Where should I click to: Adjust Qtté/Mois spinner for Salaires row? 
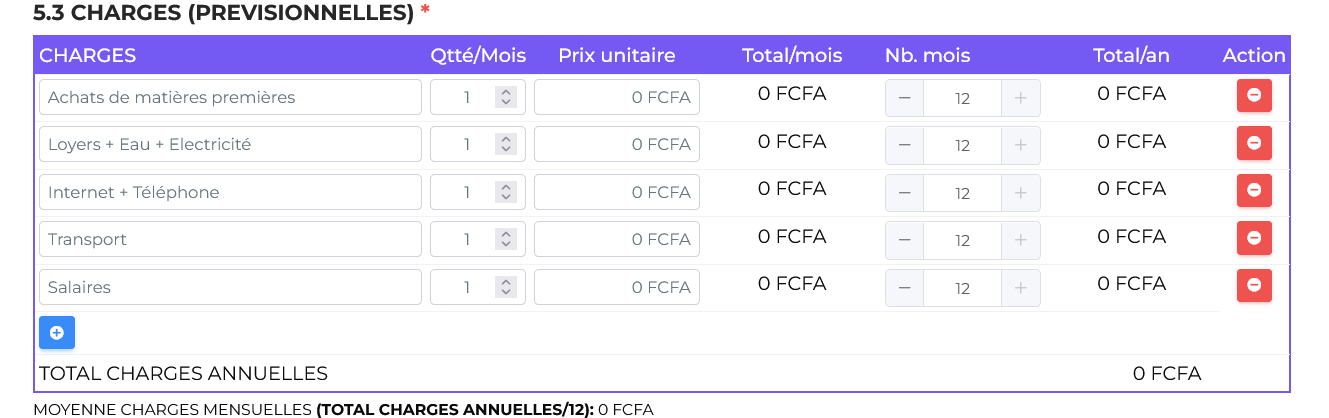tap(506, 288)
